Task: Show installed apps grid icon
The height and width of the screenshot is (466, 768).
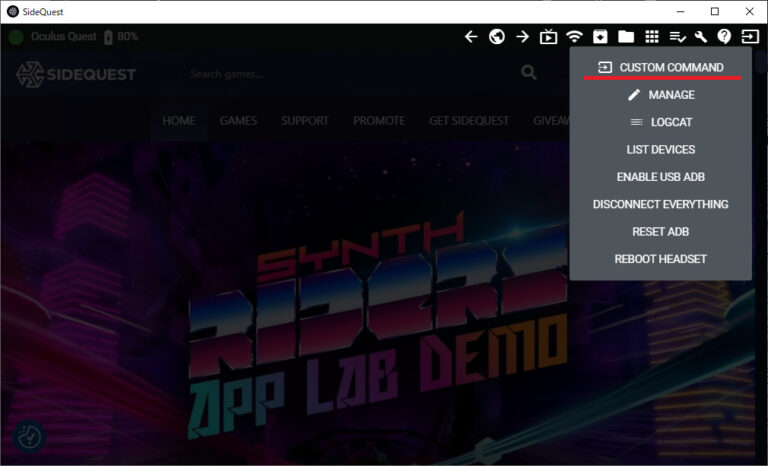Action: [x=652, y=37]
